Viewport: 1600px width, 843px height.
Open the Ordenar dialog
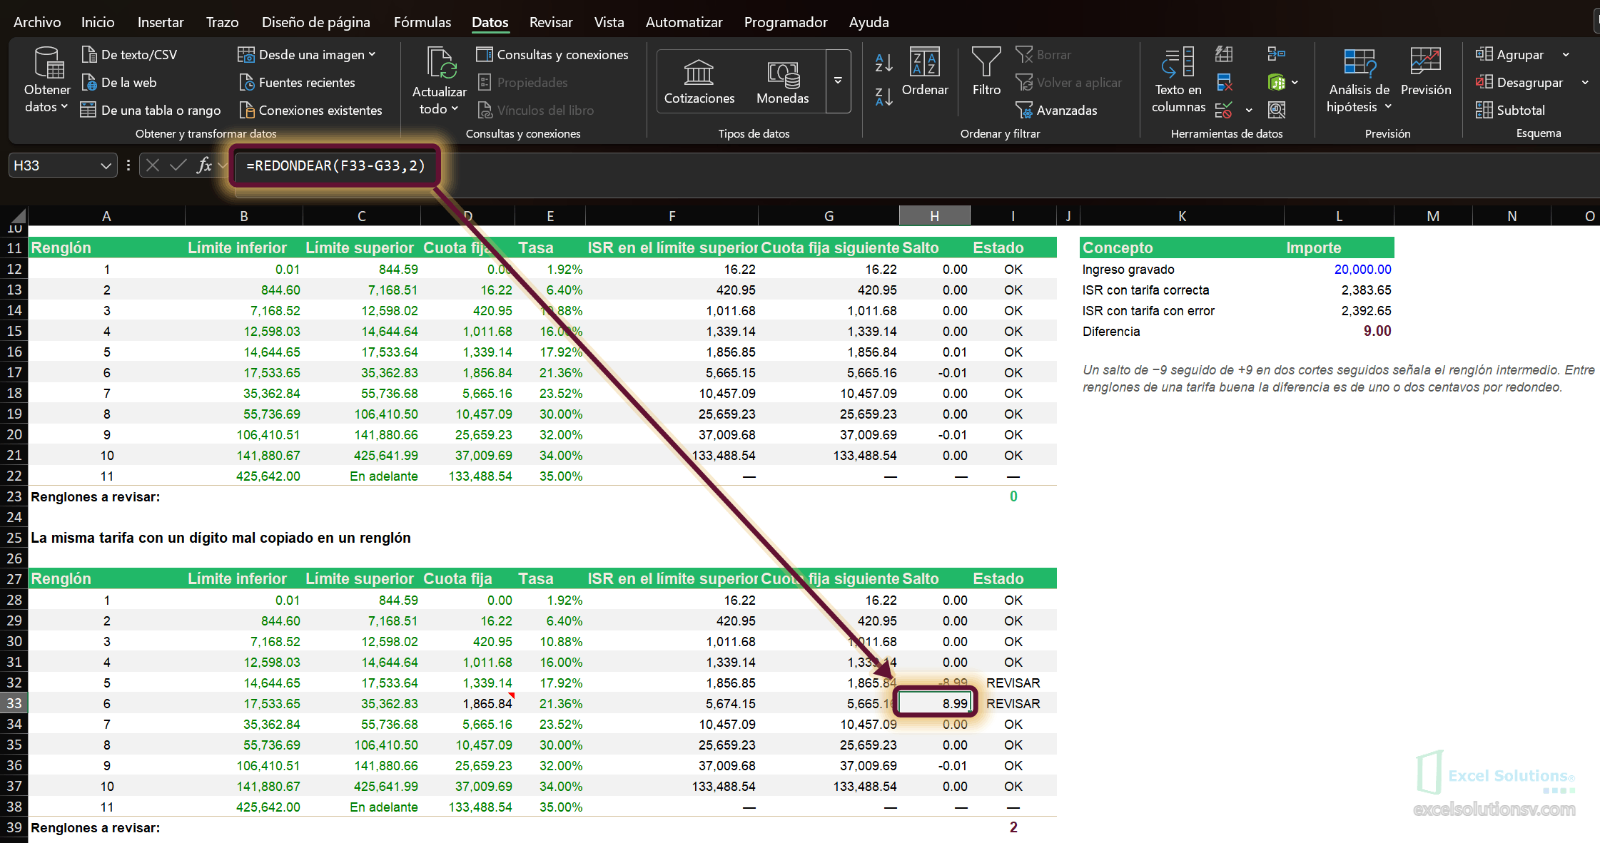coord(925,72)
